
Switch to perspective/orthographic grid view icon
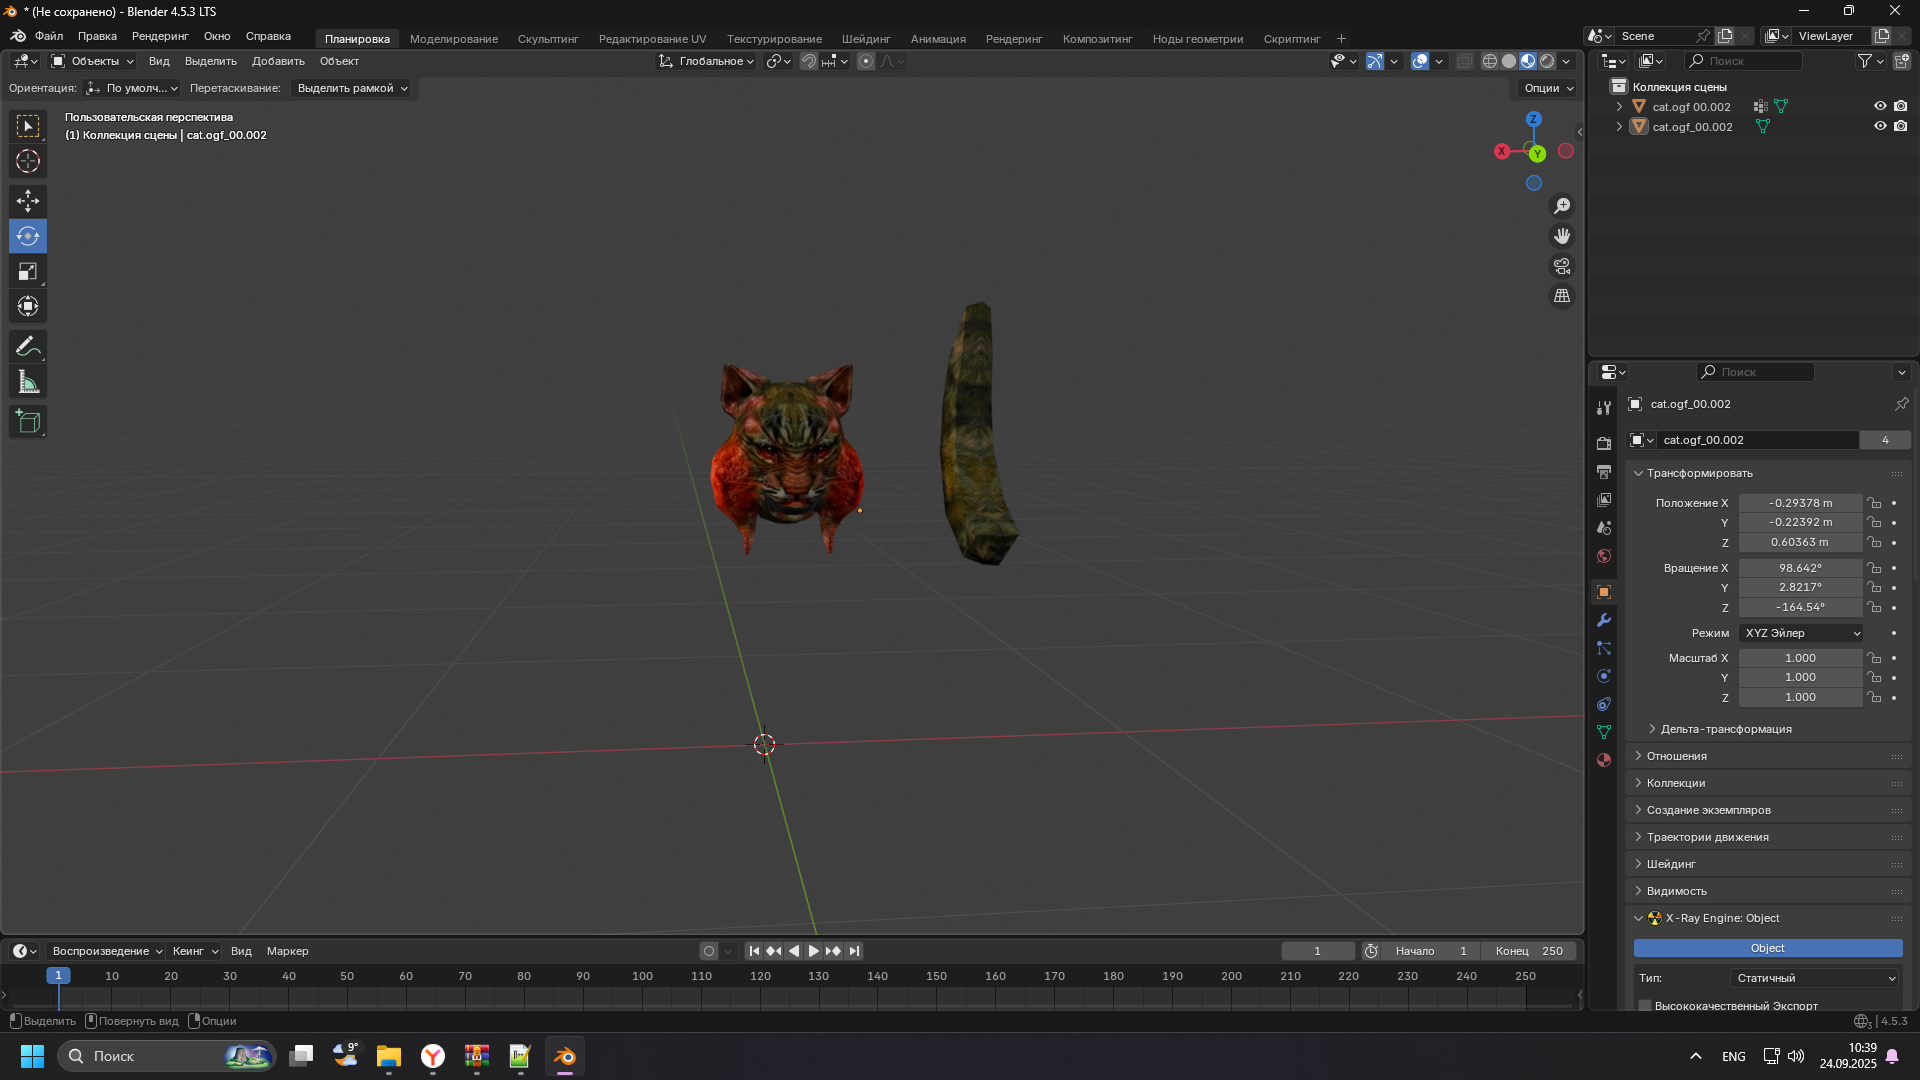1561,296
